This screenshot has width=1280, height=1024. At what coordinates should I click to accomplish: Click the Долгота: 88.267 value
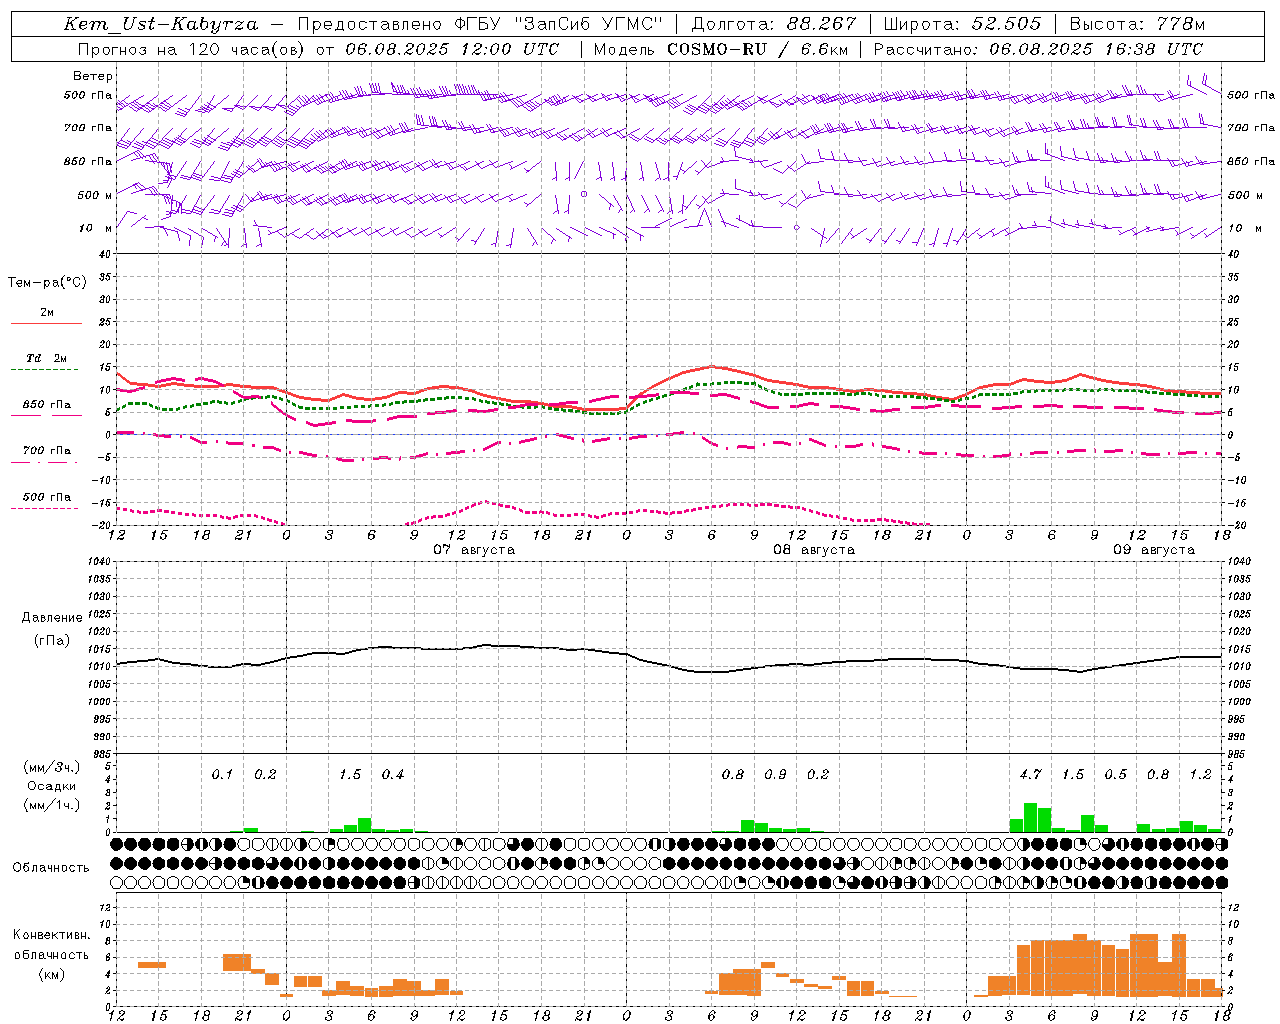tap(774, 24)
